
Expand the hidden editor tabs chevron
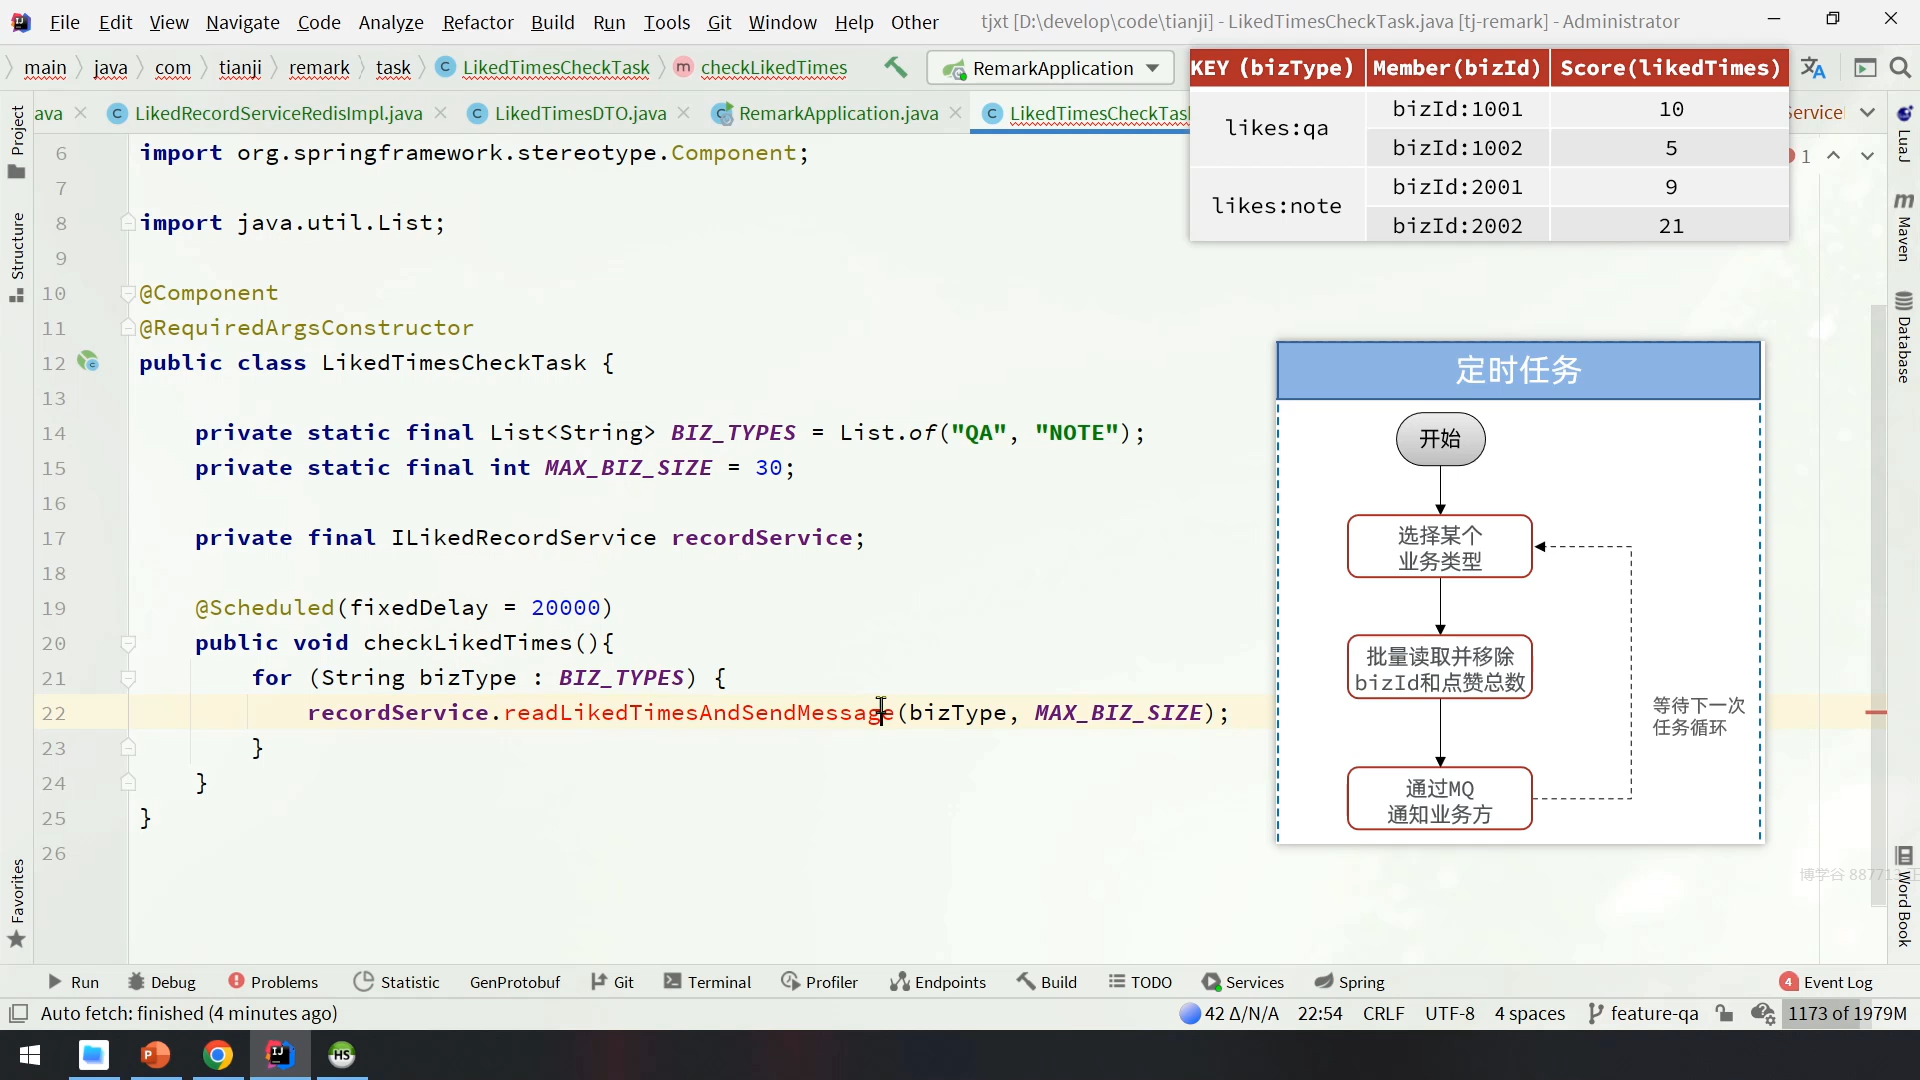(1867, 113)
